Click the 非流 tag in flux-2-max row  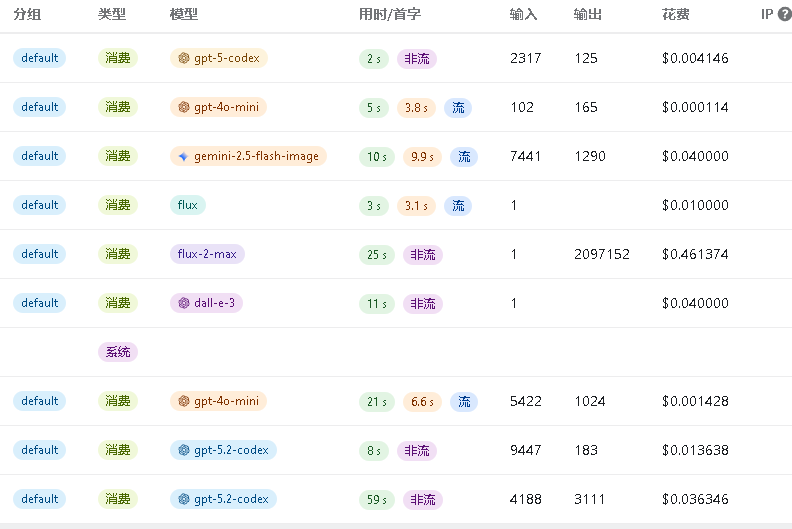[423, 255]
